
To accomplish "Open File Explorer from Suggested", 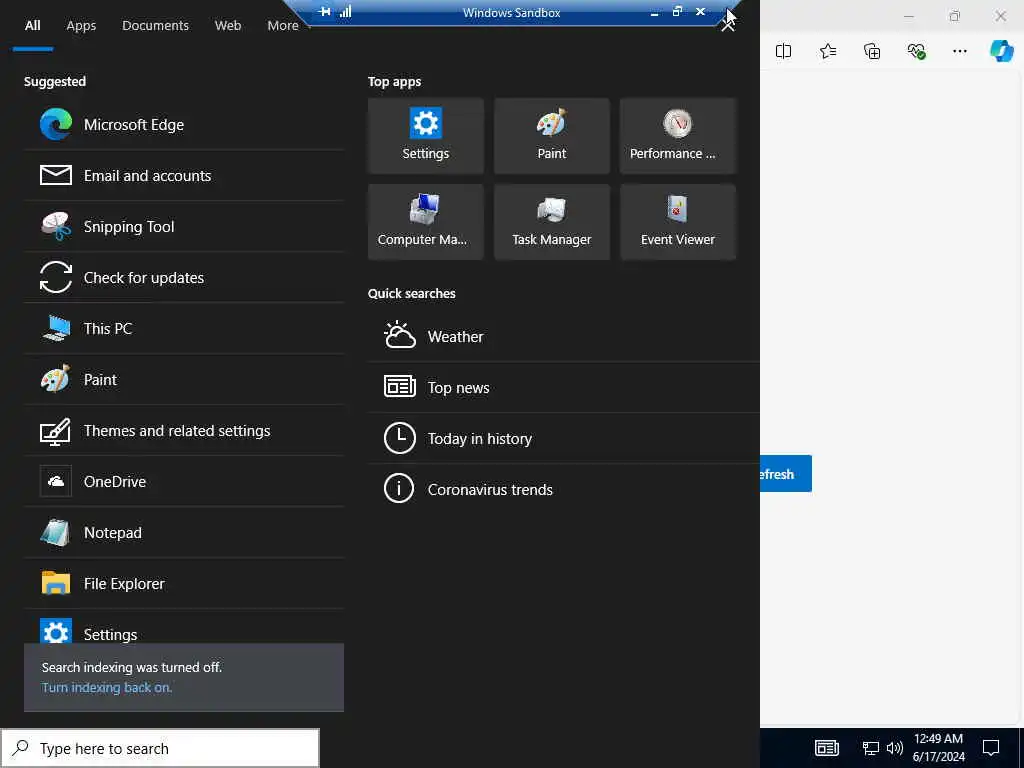I will tap(184, 583).
